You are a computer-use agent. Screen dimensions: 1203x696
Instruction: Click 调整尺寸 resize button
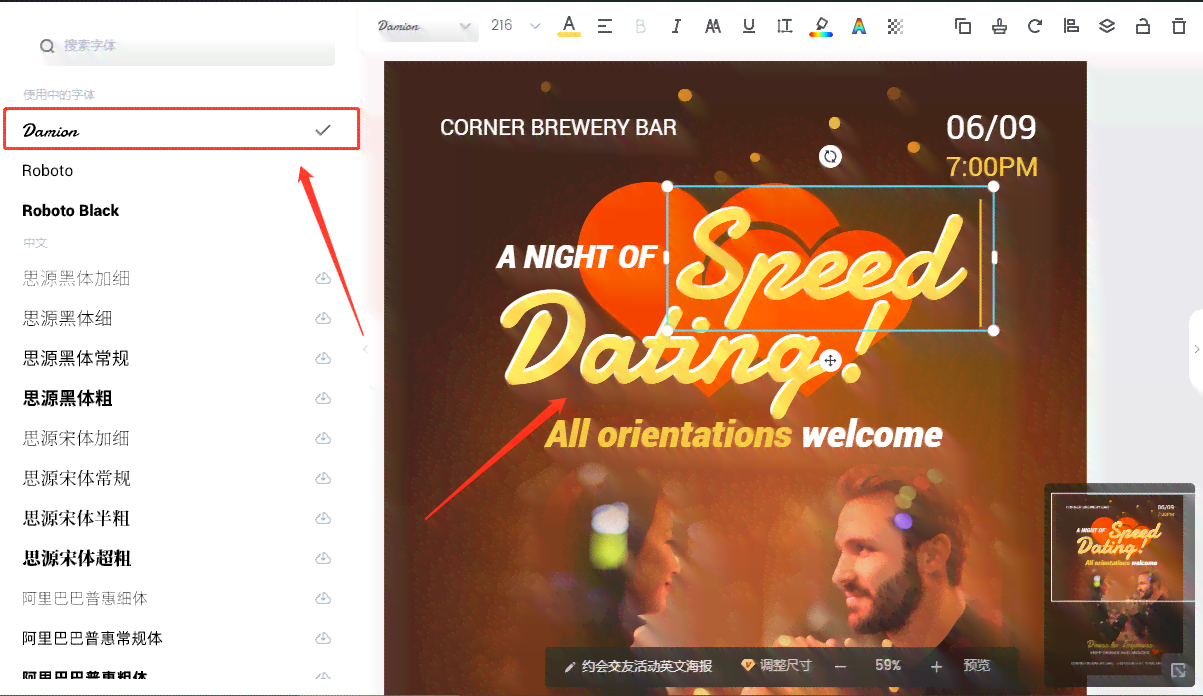click(x=776, y=666)
